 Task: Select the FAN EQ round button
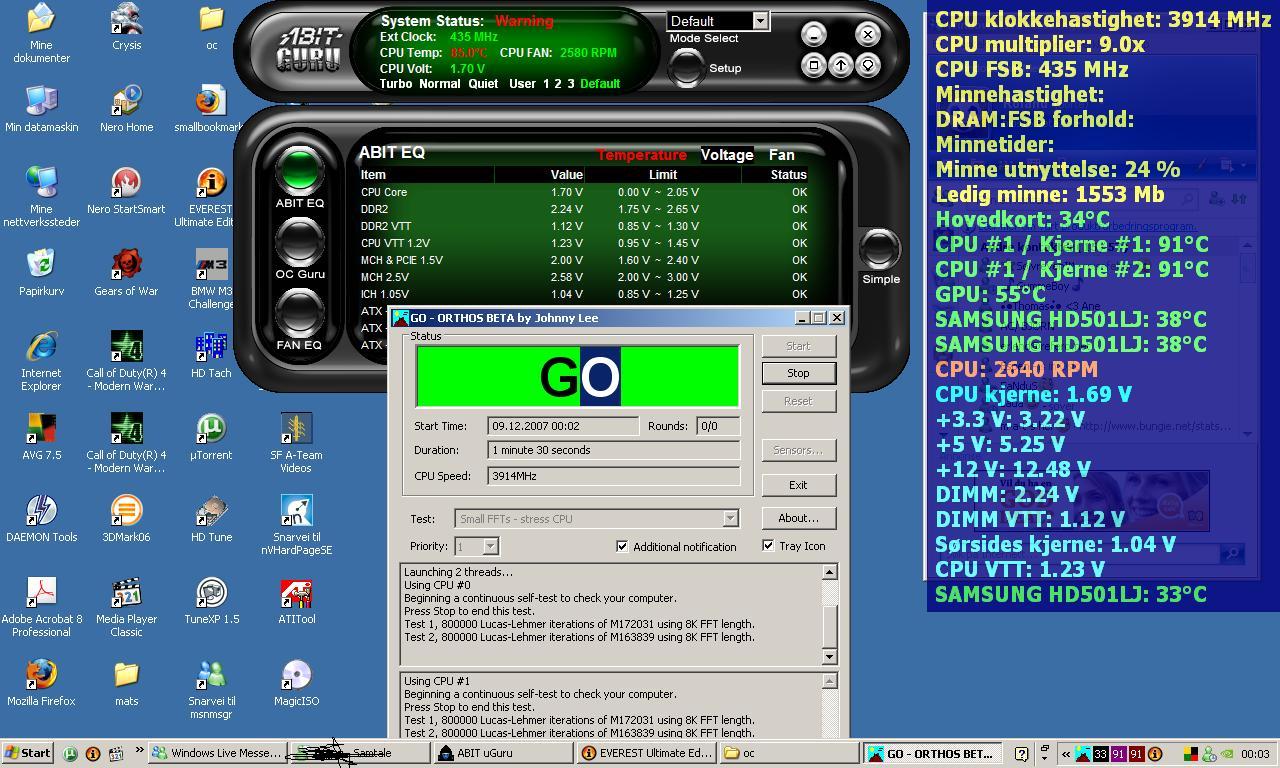pos(299,312)
